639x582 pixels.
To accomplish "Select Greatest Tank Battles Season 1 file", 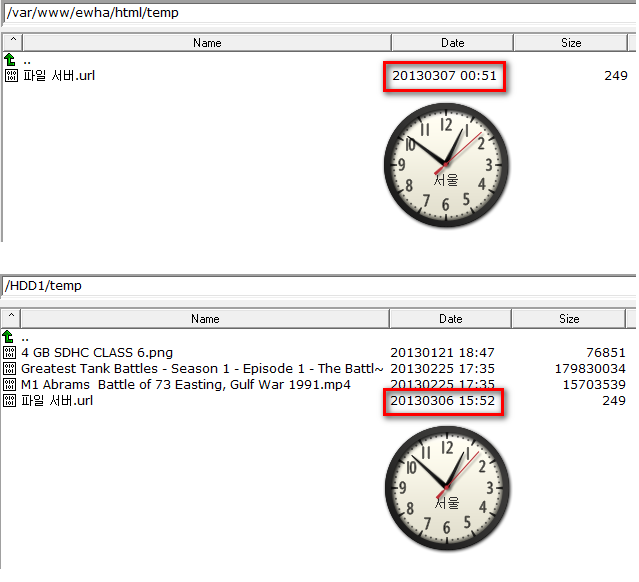I will click(x=202, y=368).
